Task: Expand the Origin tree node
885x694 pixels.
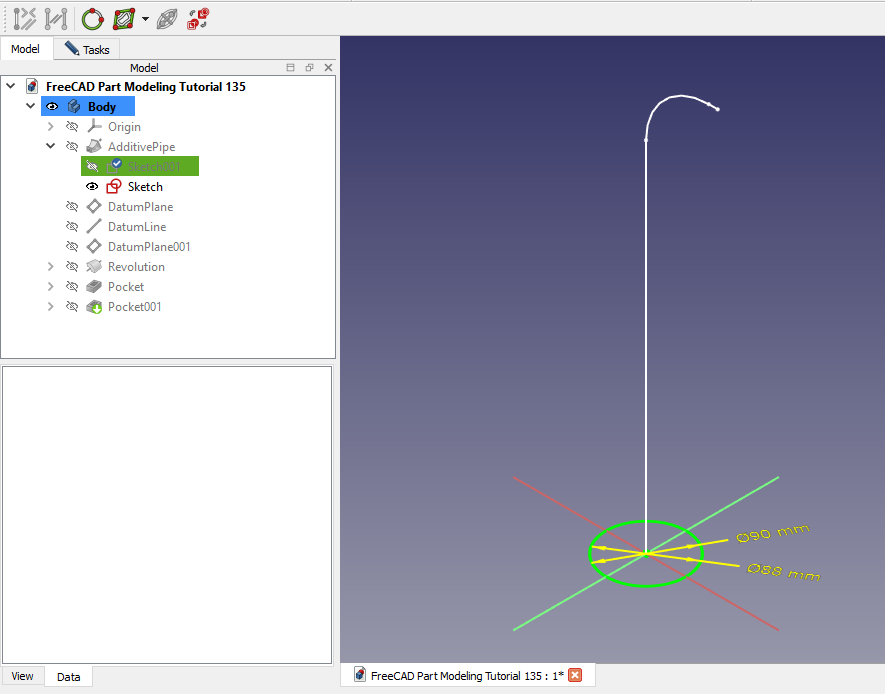Action: point(51,127)
